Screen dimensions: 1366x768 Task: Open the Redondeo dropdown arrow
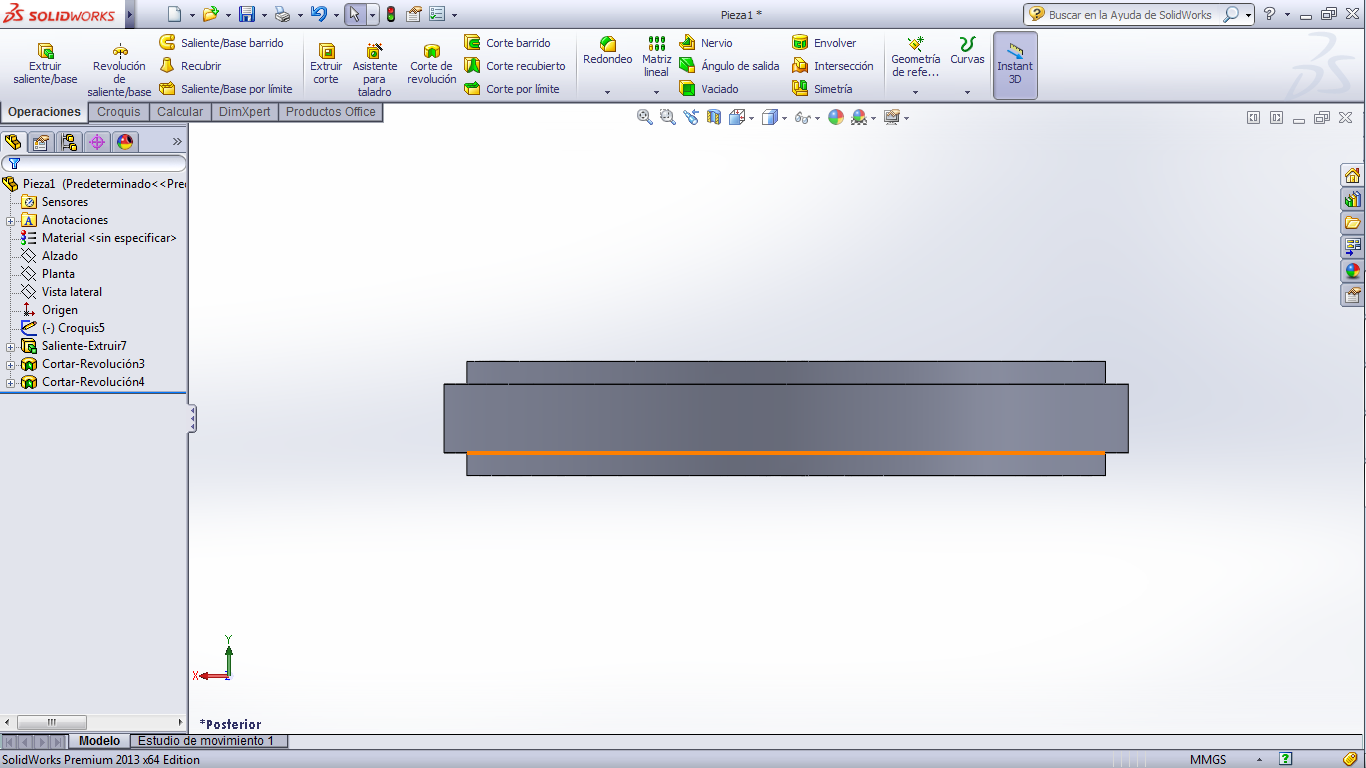click(x=607, y=92)
